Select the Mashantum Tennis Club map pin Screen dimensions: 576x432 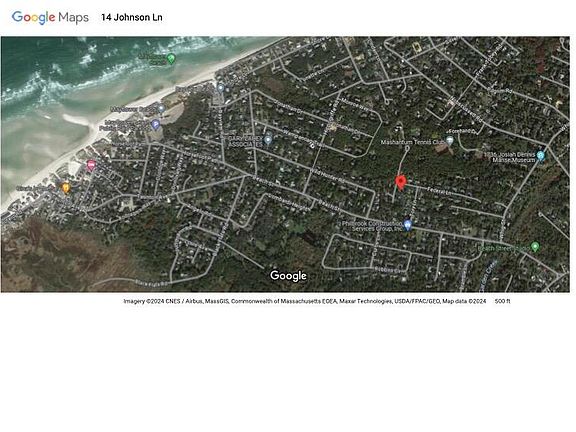449,141
